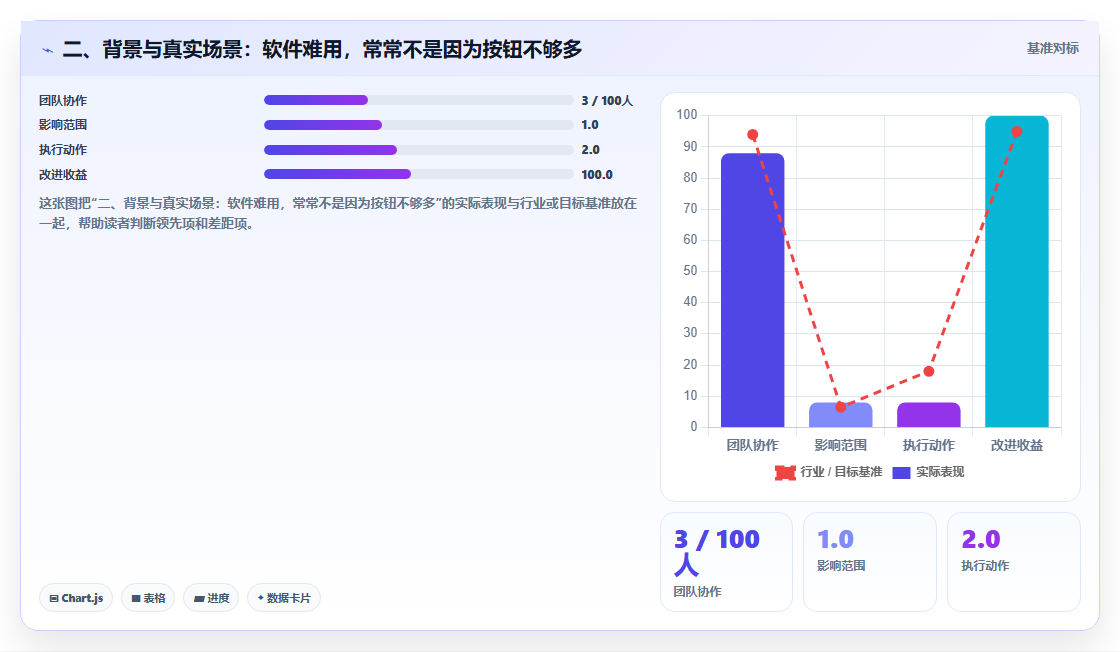
Task: Click the red benchmark point on 改进收益
Action: 1016,132
